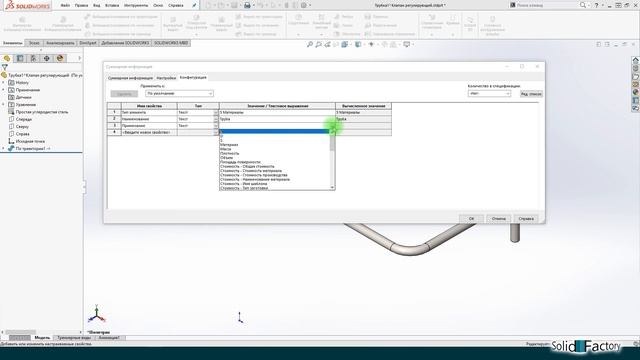Image resolution: width=640 pixels, height=360 pixels.
Task: Click the new property name cell
Action: [149, 132]
